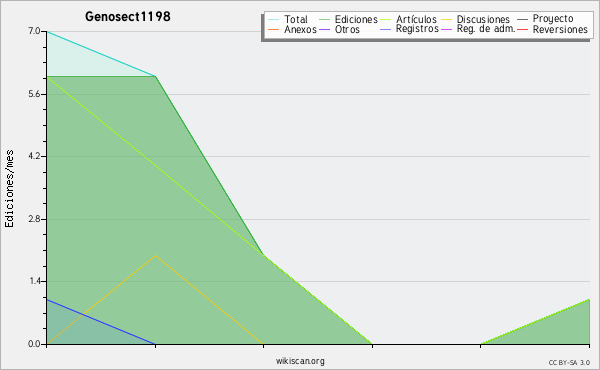600x370 pixels.
Task: Click the blue Registros line in chart
Action: click(101, 322)
